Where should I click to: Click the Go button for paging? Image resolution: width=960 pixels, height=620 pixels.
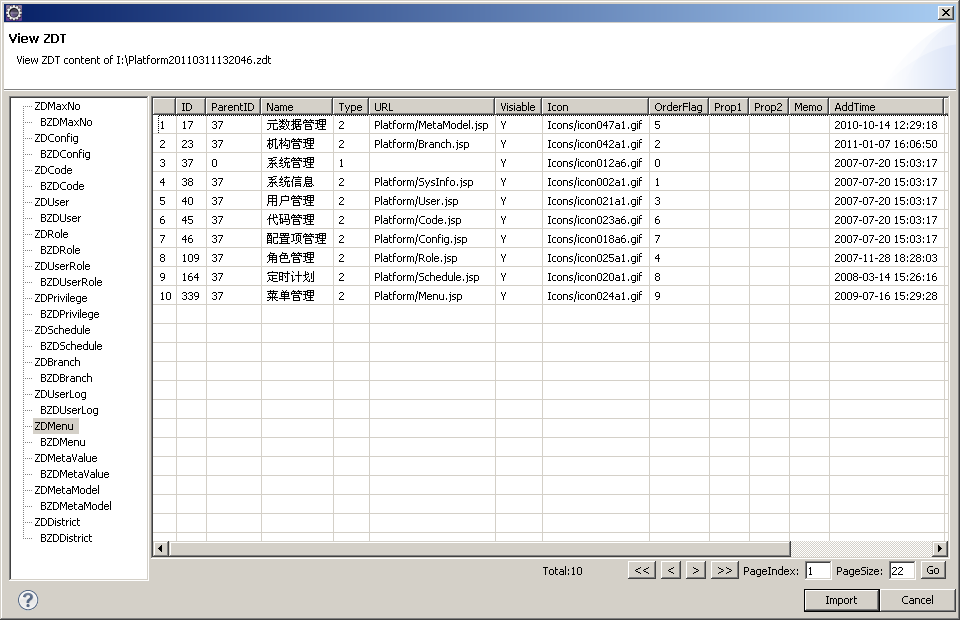point(932,570)
